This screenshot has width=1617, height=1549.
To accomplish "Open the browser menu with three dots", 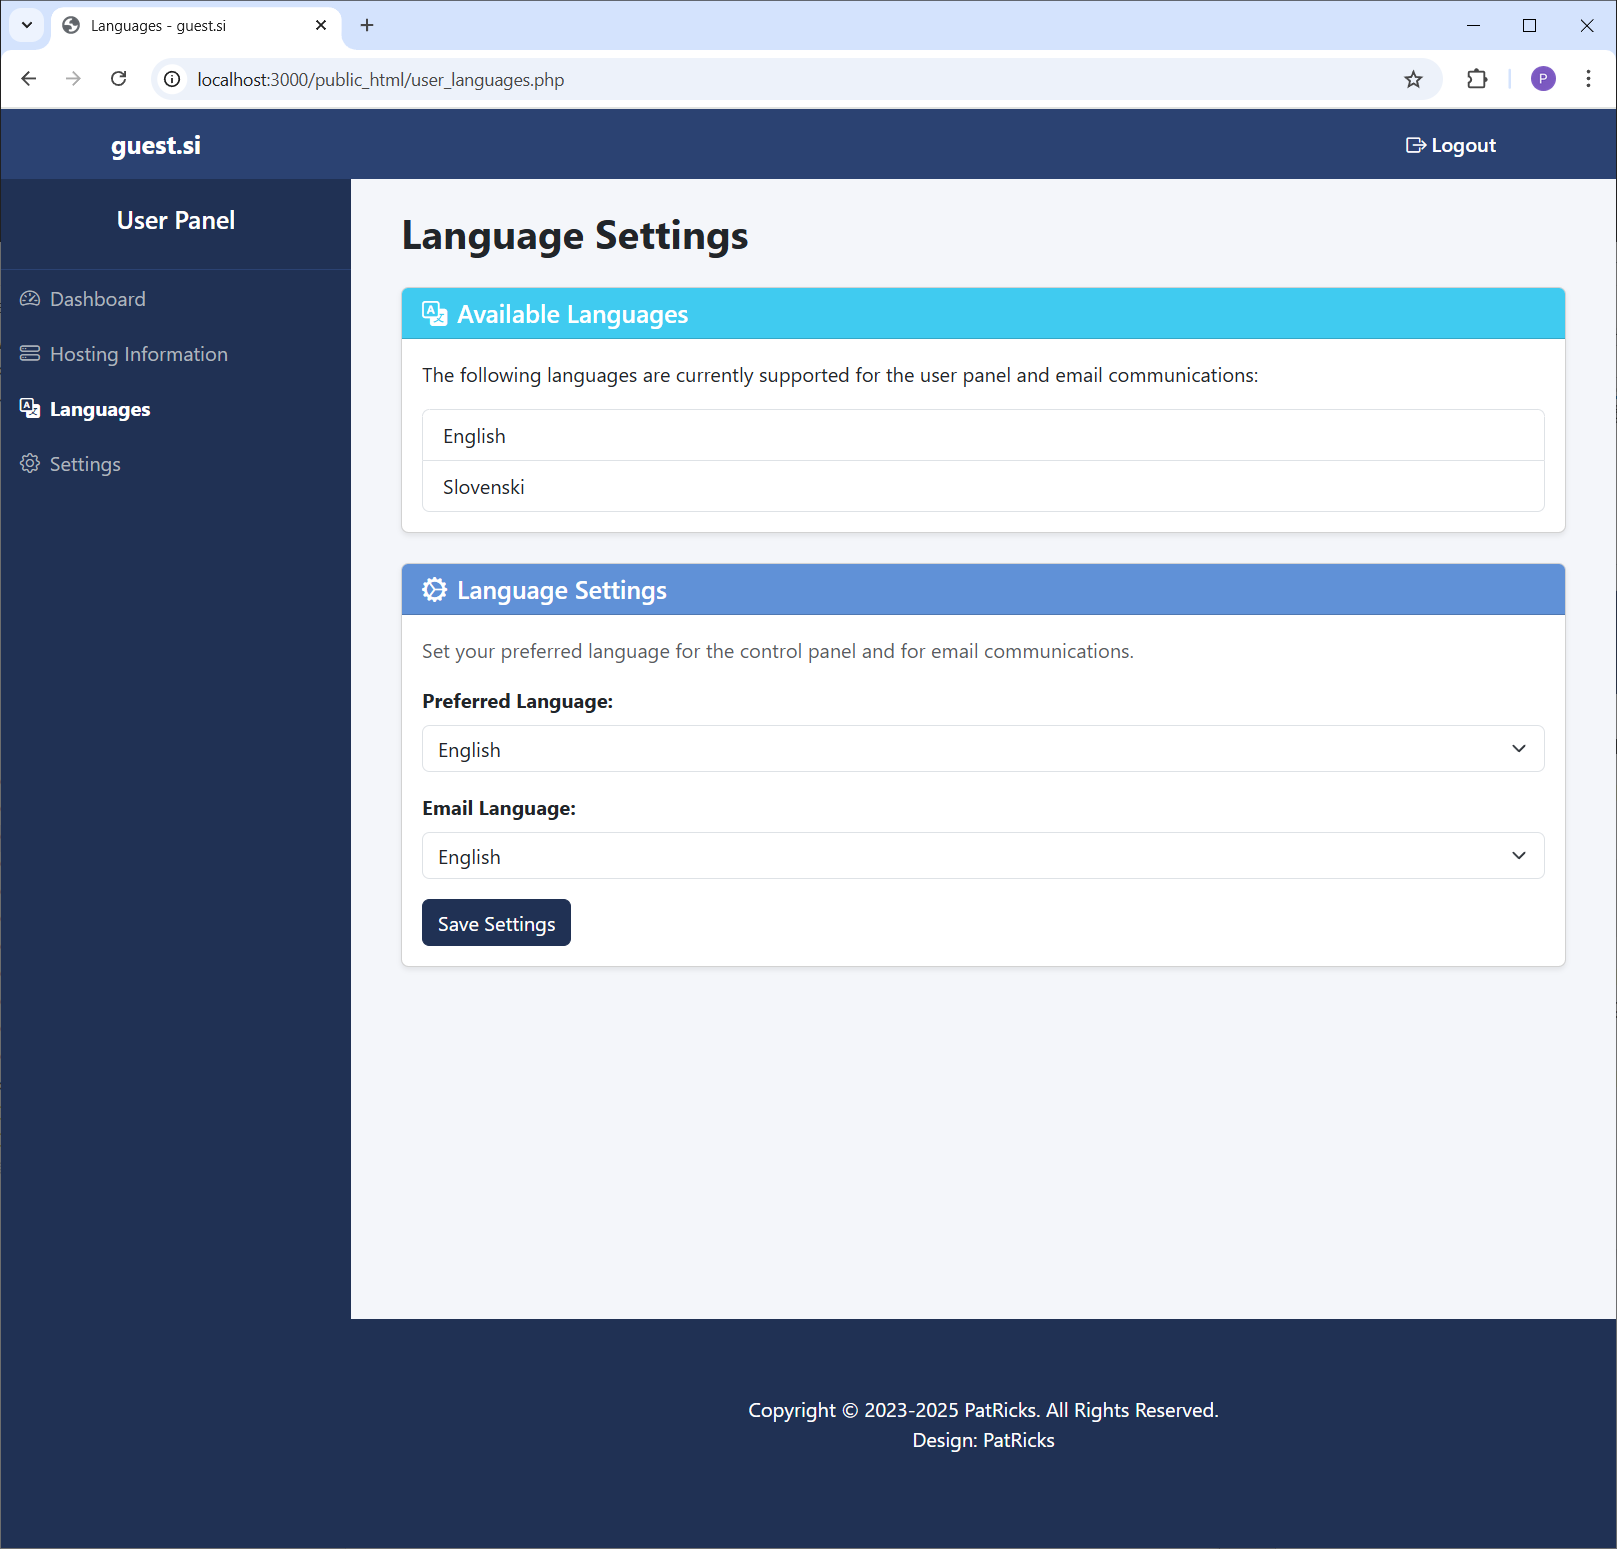I will tap(1588, 79).
